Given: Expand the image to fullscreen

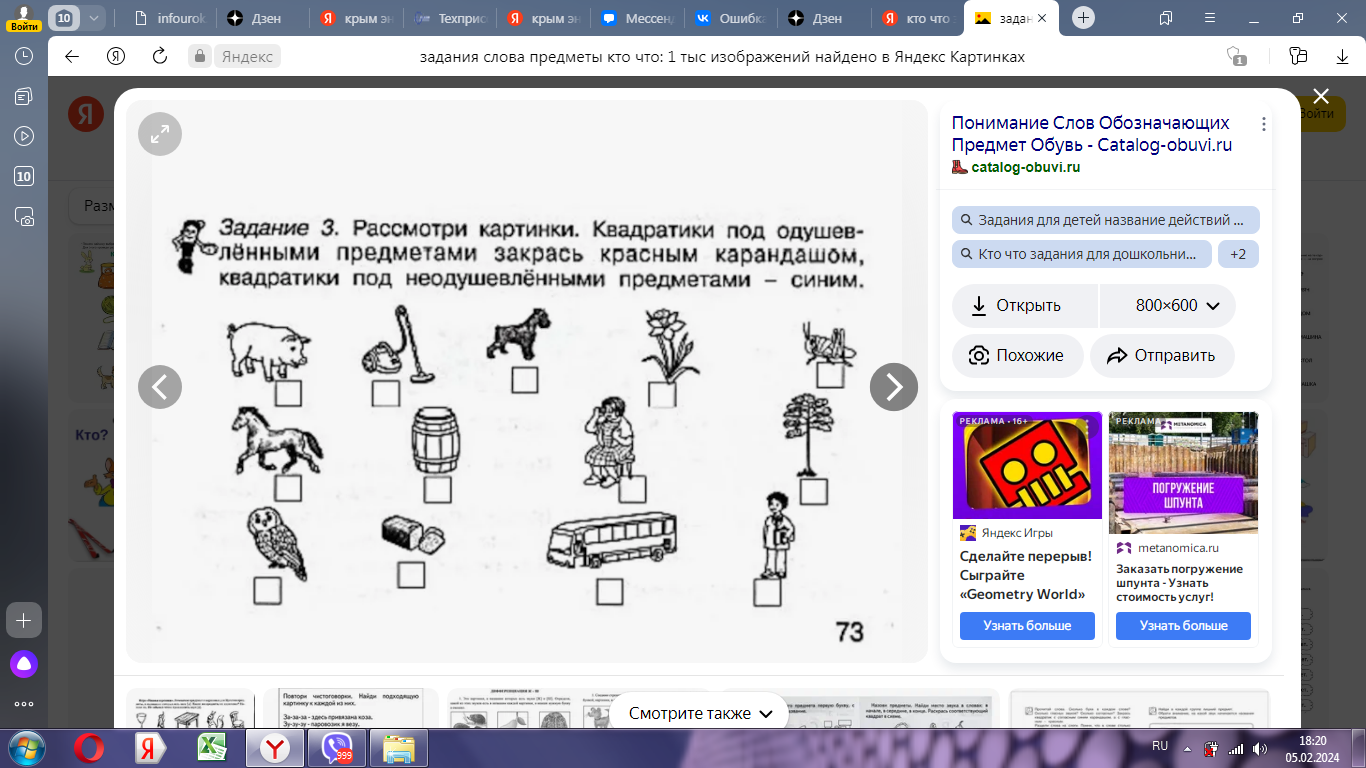Looking at the screenshot, I should tap(160, 134).
